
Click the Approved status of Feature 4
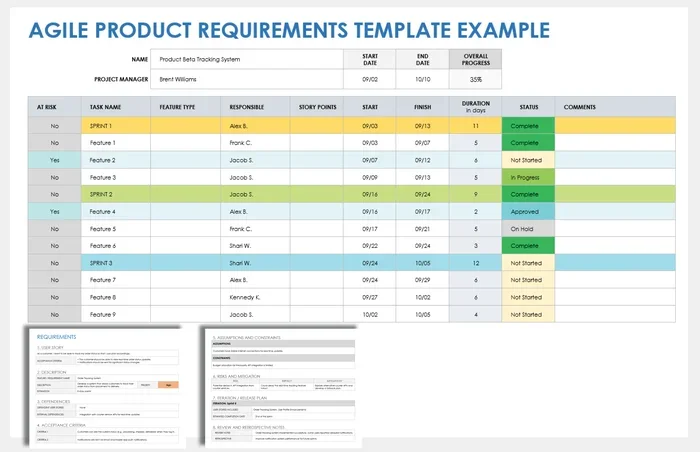pos(528,212)
